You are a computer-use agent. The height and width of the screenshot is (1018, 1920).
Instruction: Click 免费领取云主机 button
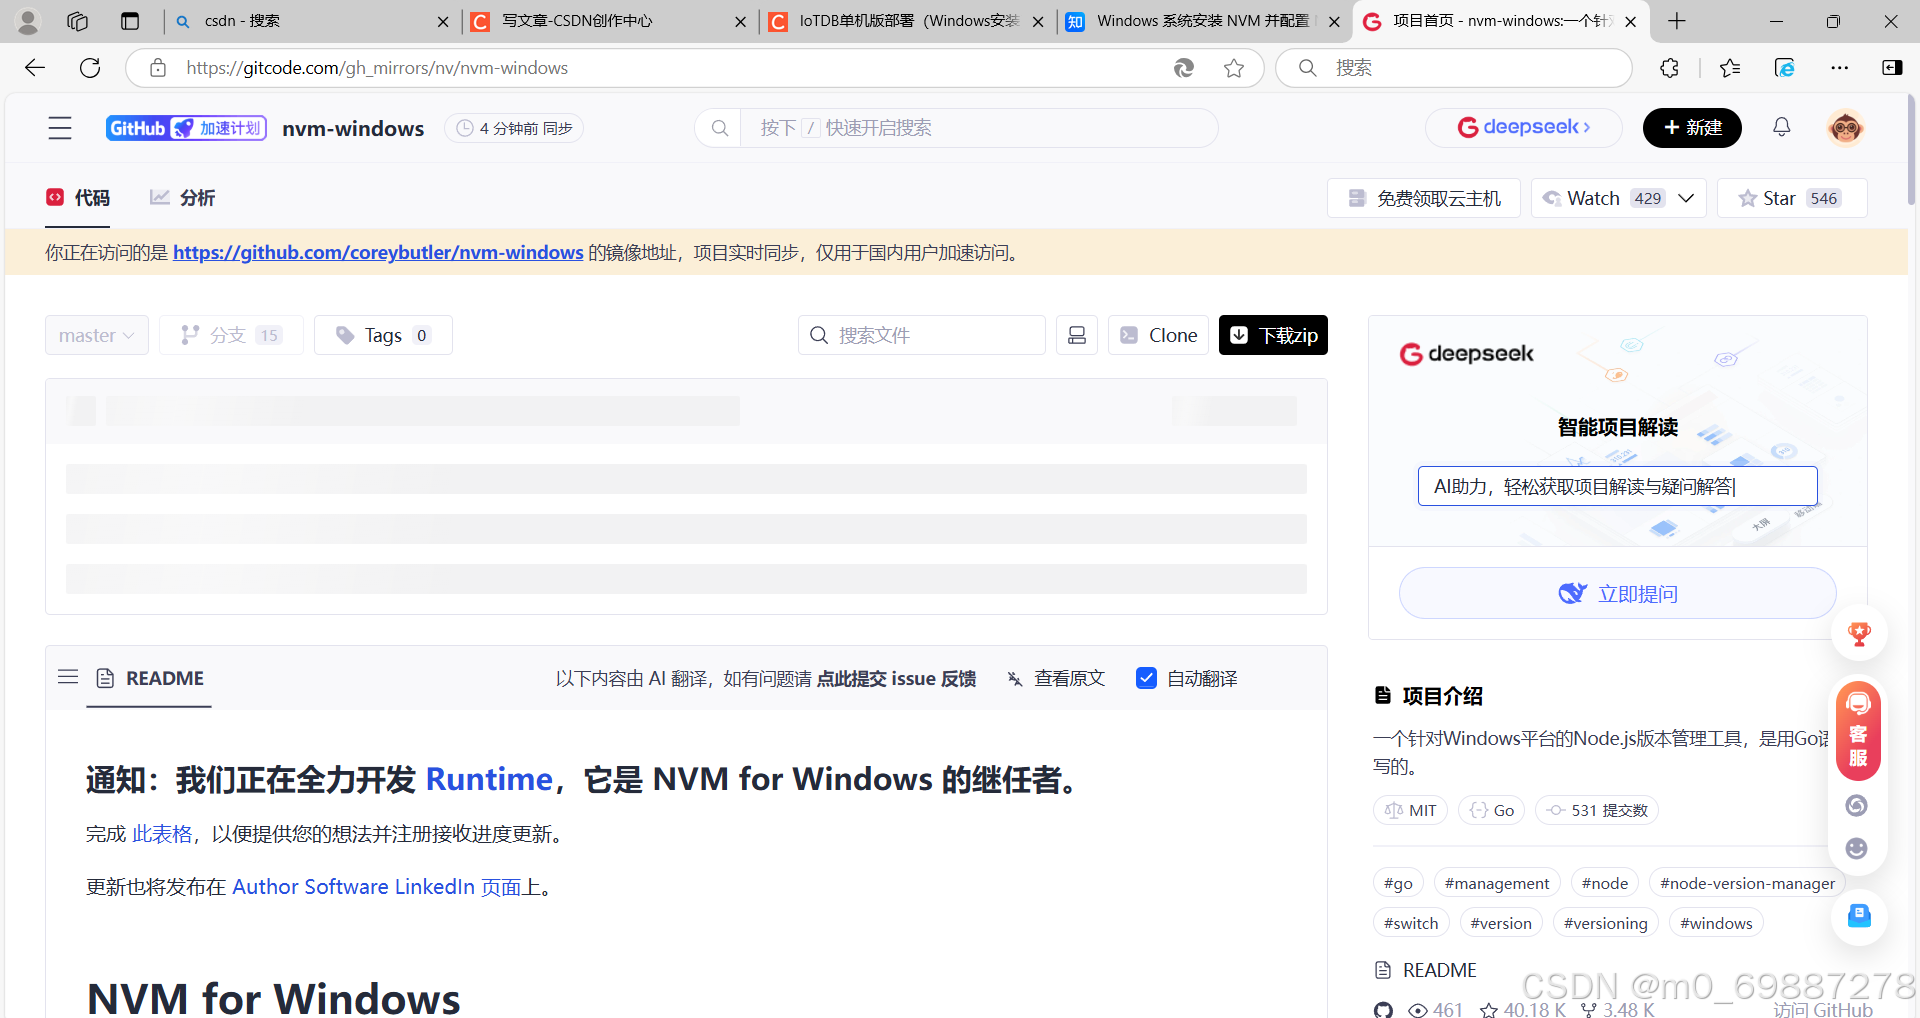tap(1423, 198)
